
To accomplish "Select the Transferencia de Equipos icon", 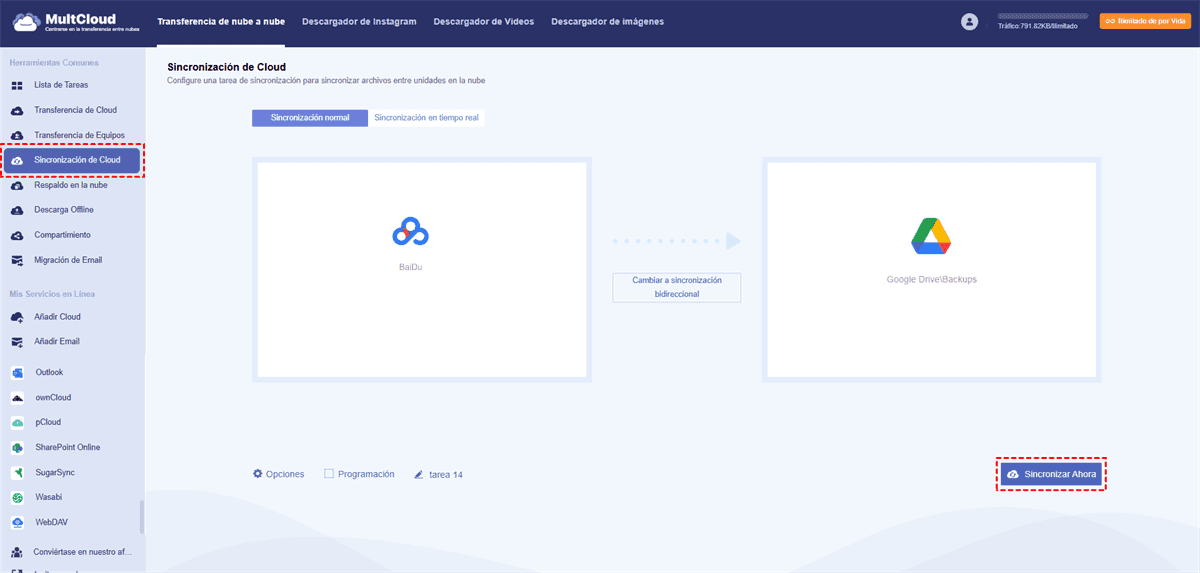I will click(x=17, y=135).
